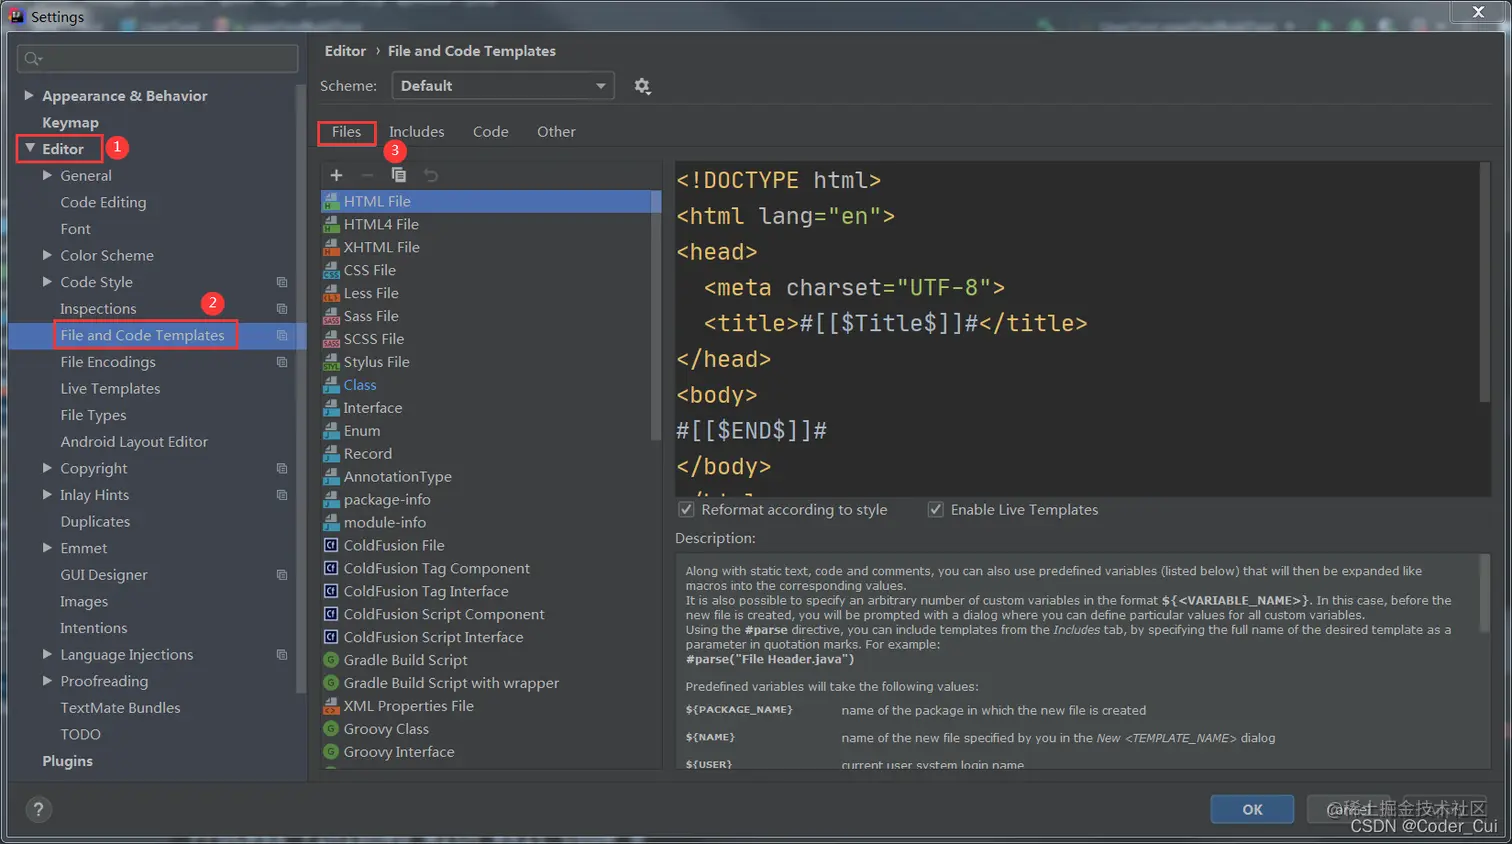Click the OK button
The height and width of the screenshot is (844, 1512).
1251,809
